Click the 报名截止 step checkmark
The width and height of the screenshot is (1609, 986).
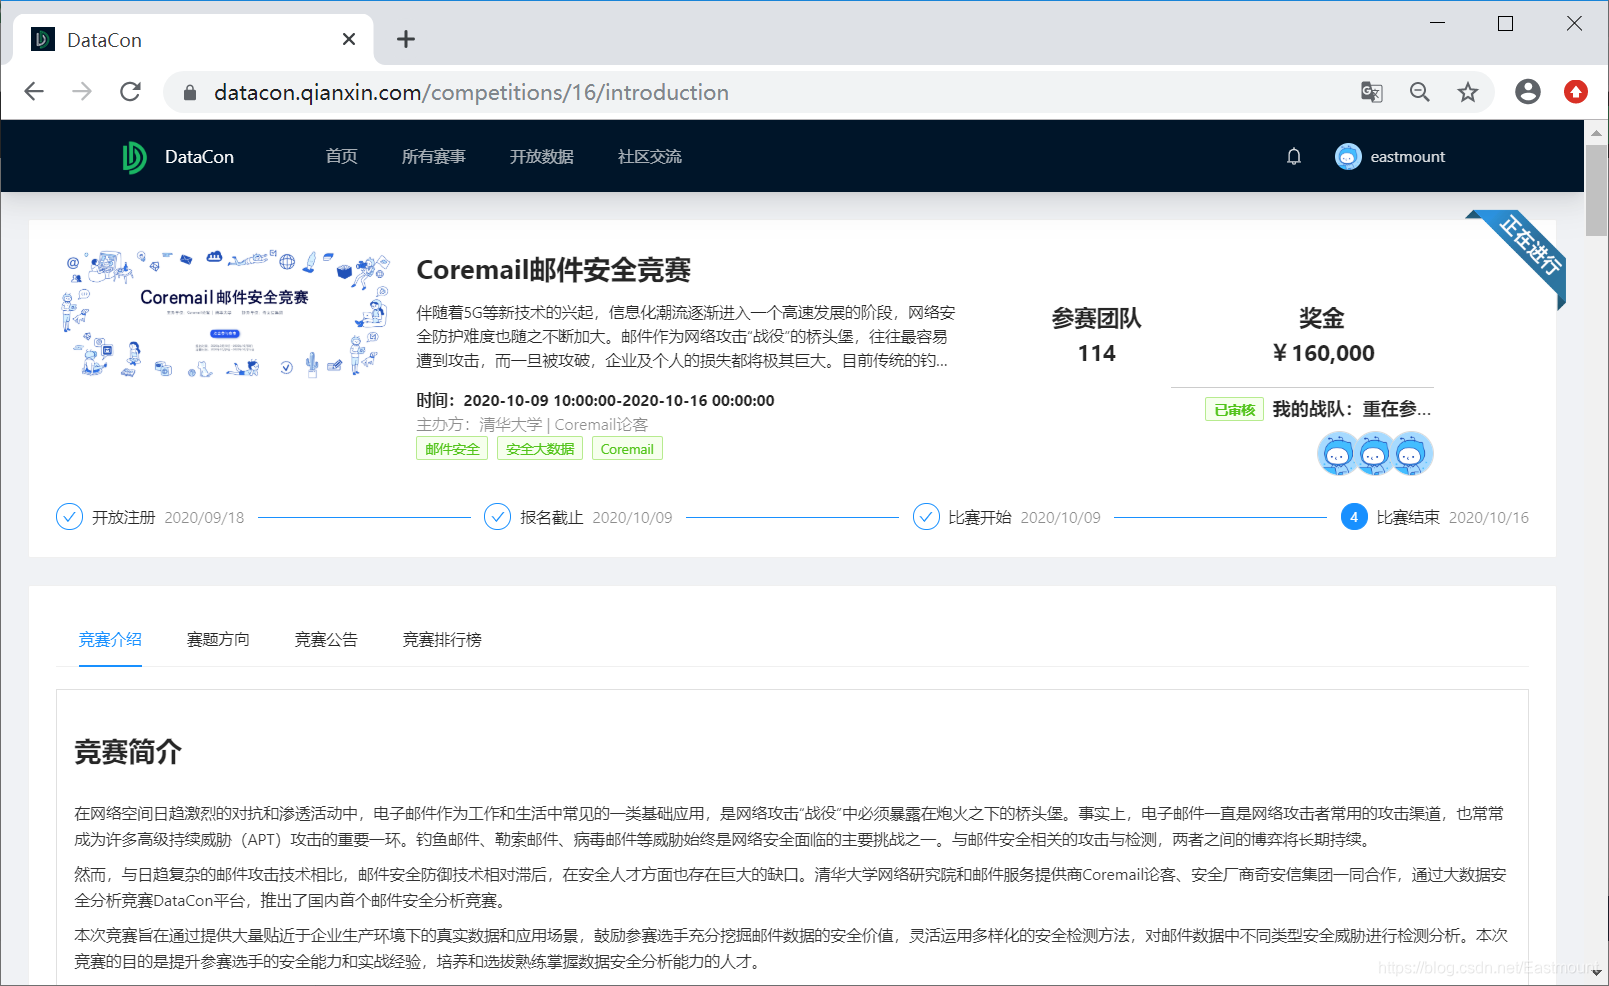[497, 517]
